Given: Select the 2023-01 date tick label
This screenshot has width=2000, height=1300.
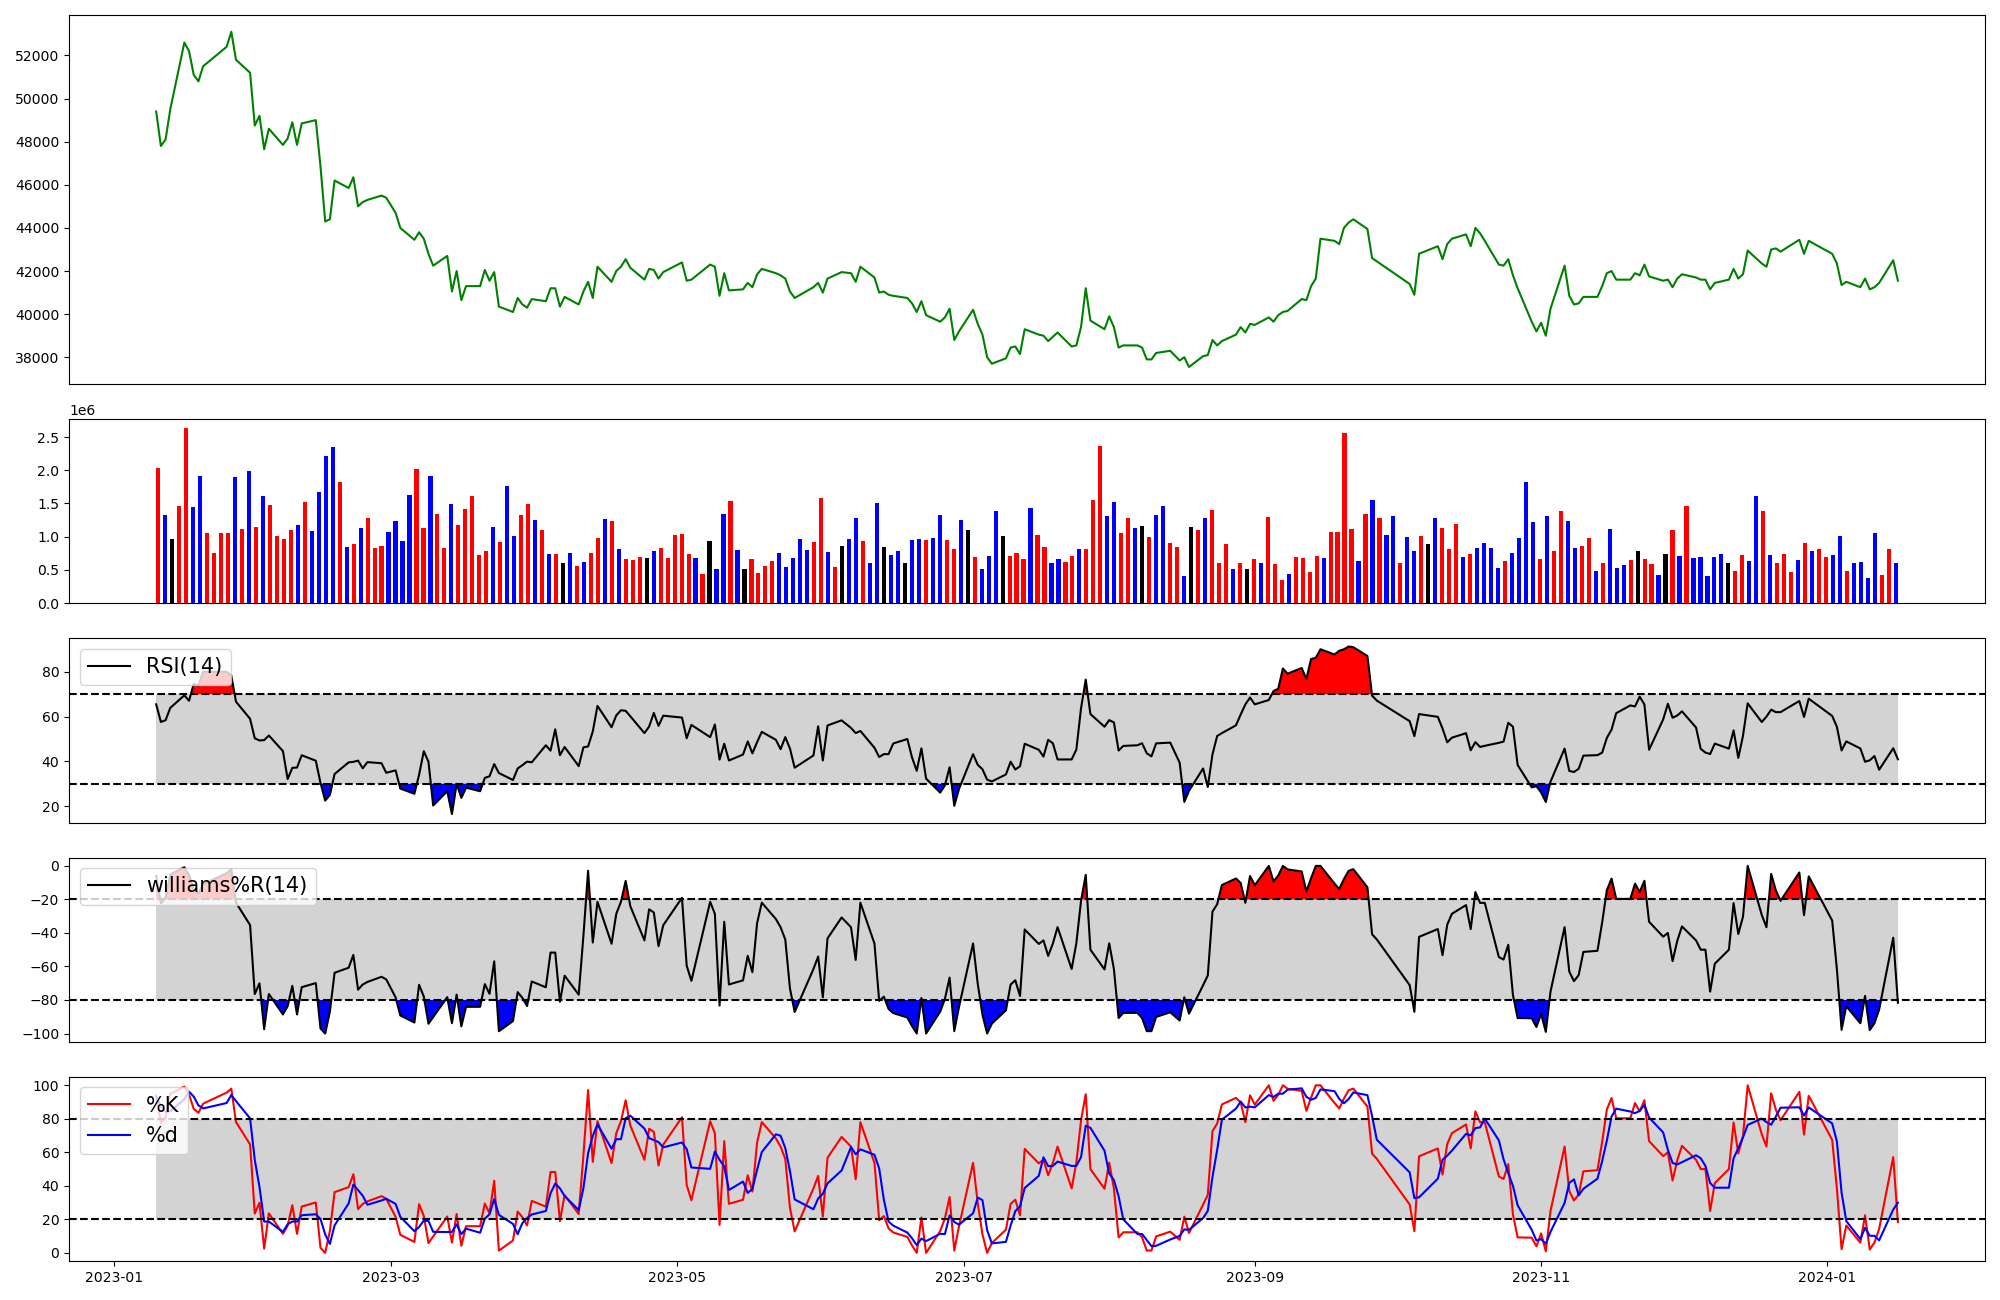Looking at the screenshot, I should [114, 1277].
